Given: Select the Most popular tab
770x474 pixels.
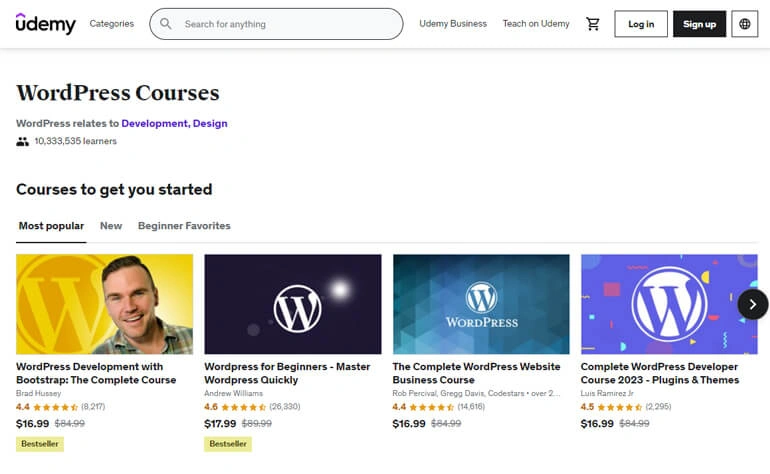Looking at the screenshot, I should point(51,226).
